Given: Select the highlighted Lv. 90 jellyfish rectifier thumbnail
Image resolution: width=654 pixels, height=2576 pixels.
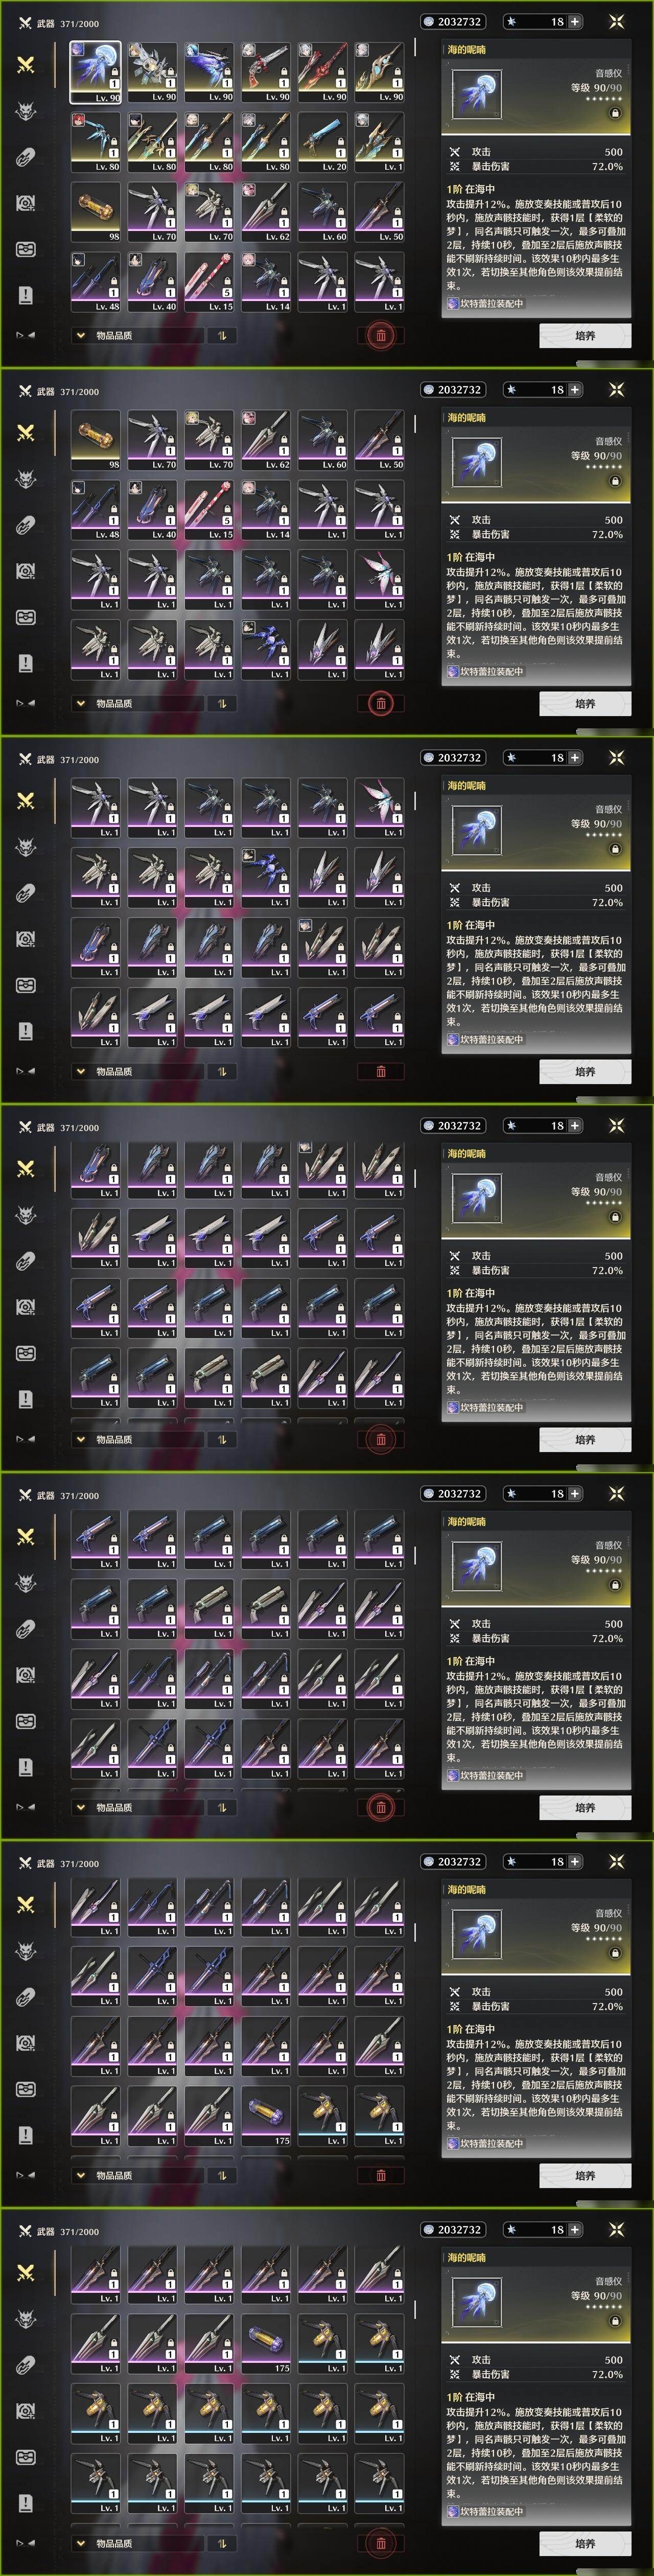Looking at the screenshot, I should (96, 72).
